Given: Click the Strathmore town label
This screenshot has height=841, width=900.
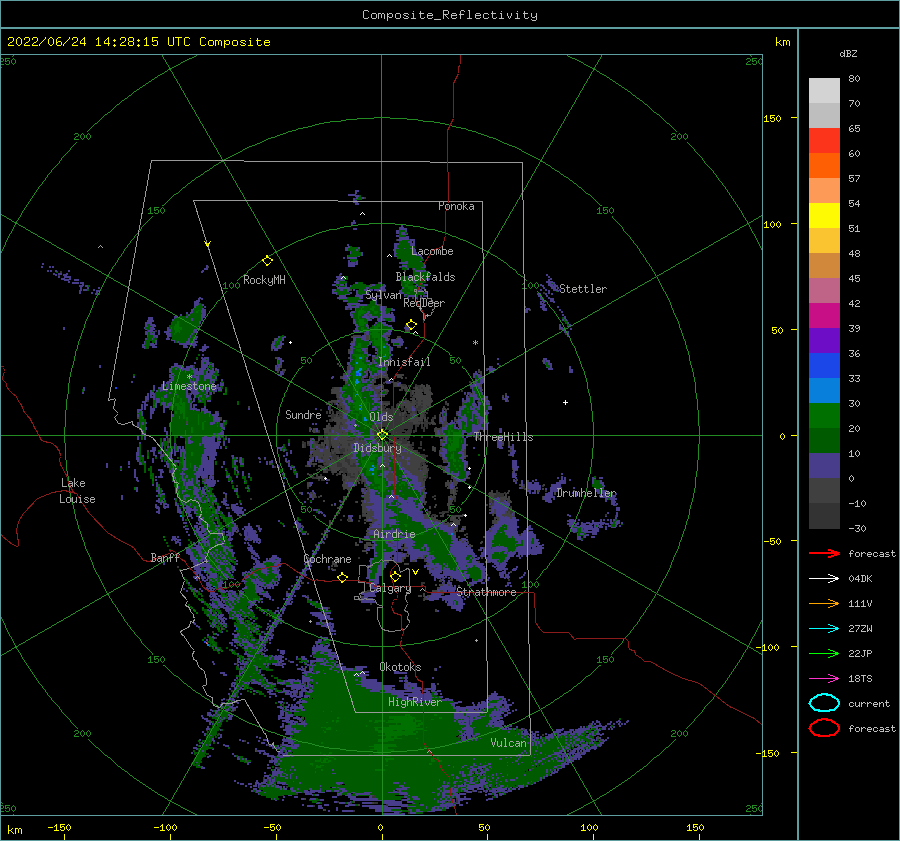Looking at the screenshot, I should click(x=486, y=592).
